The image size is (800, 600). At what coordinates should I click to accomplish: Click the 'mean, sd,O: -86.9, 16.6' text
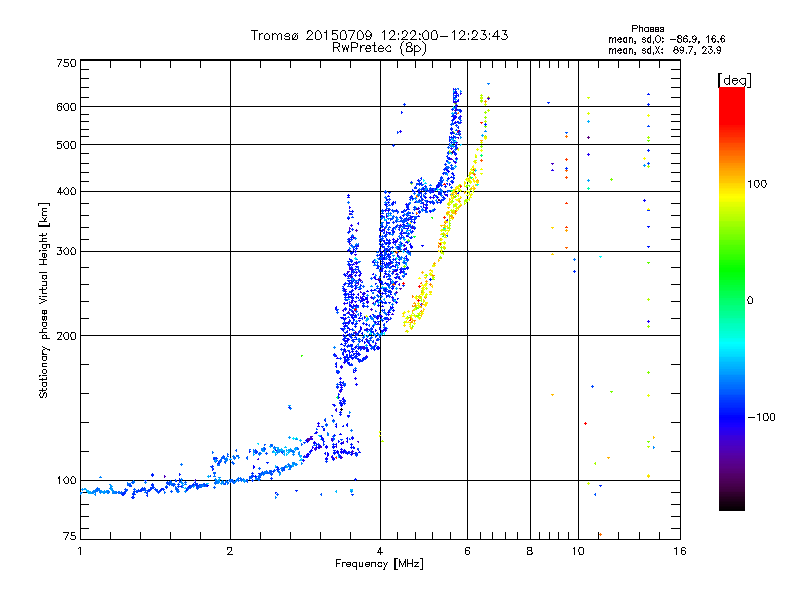tap(666, 39)
